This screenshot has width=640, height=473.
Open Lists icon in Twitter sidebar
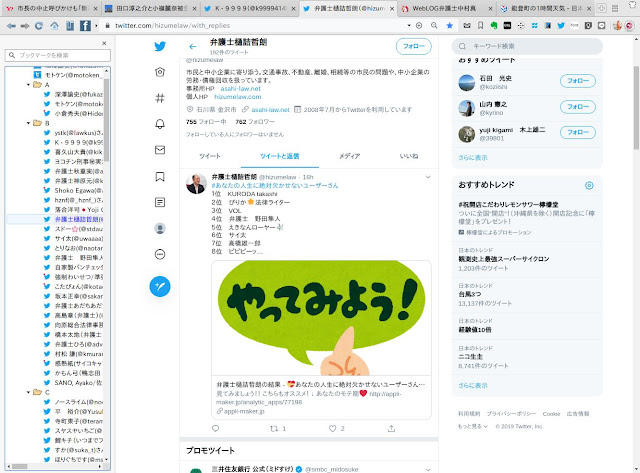(160, 202)
